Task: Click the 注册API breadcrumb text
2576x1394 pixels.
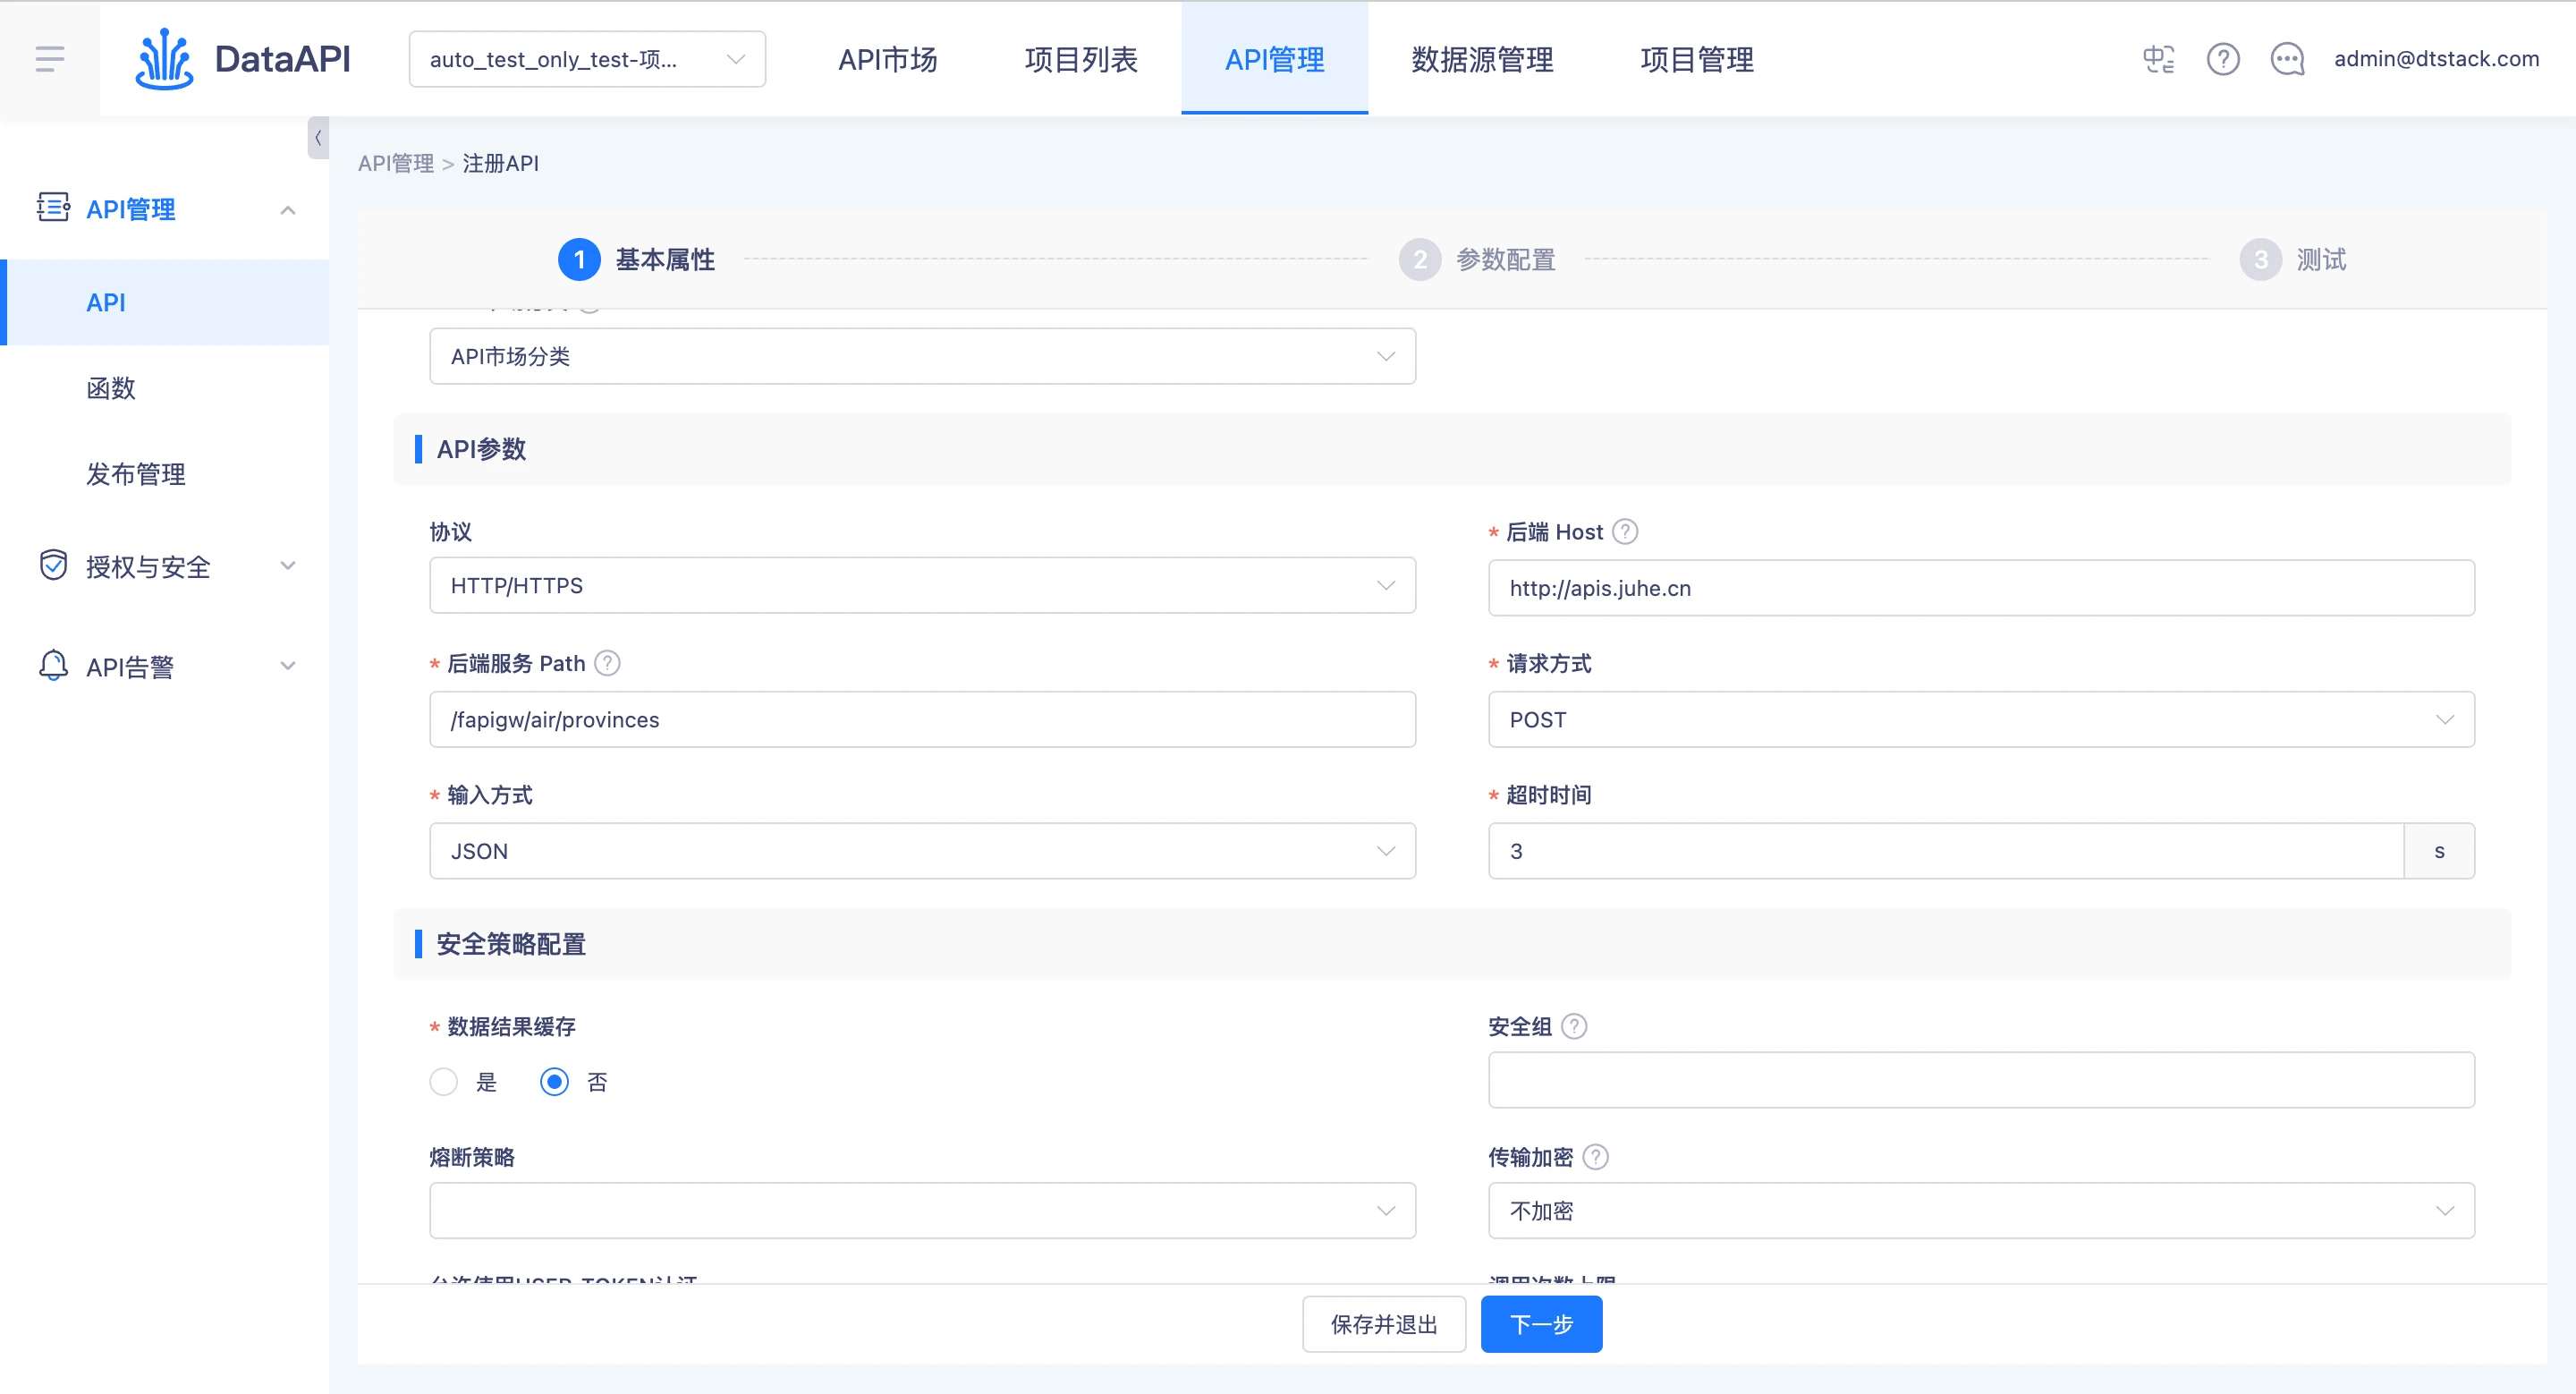Action: (500, 163)
